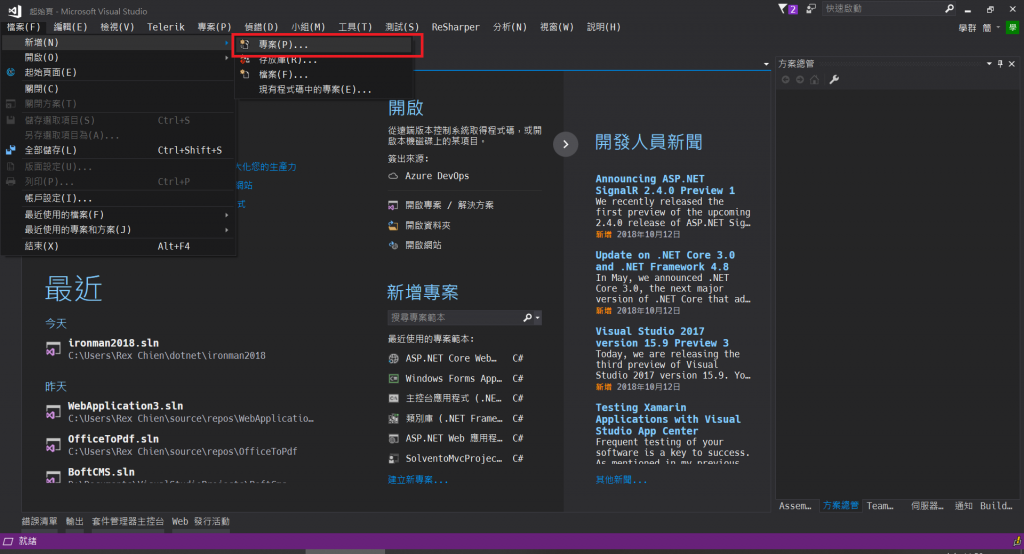Click the WebApplication3.sln solution icon

(53, 412)
